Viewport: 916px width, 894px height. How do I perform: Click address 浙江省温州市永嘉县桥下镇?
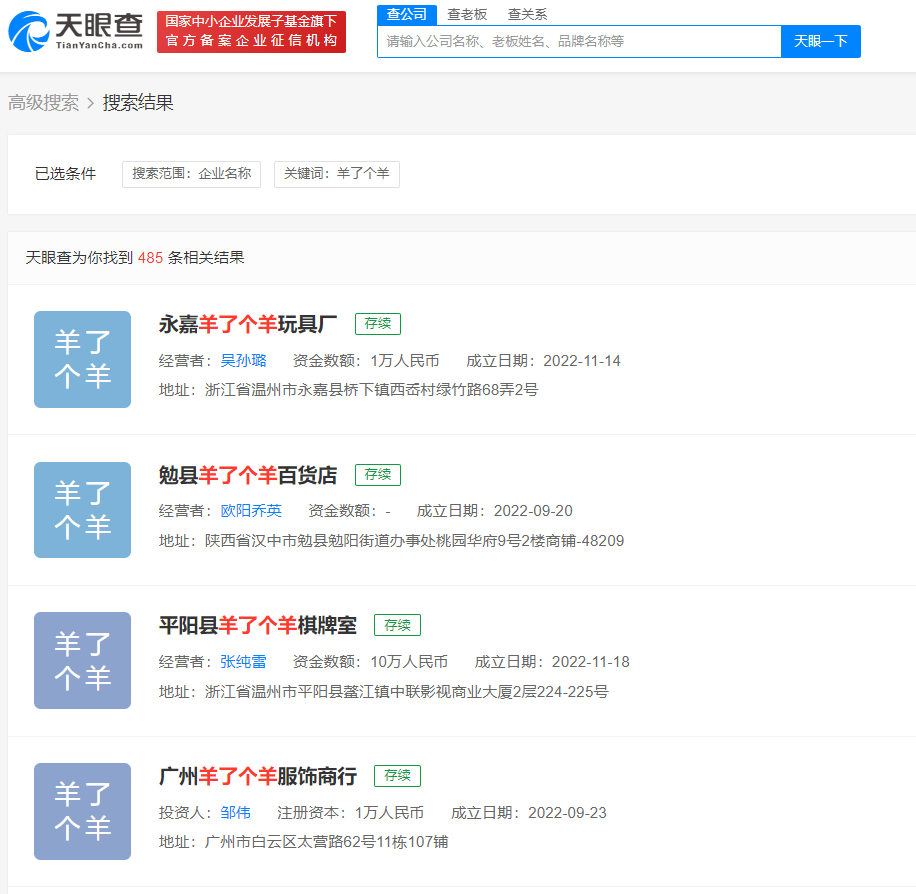click(x=371, y=390)
